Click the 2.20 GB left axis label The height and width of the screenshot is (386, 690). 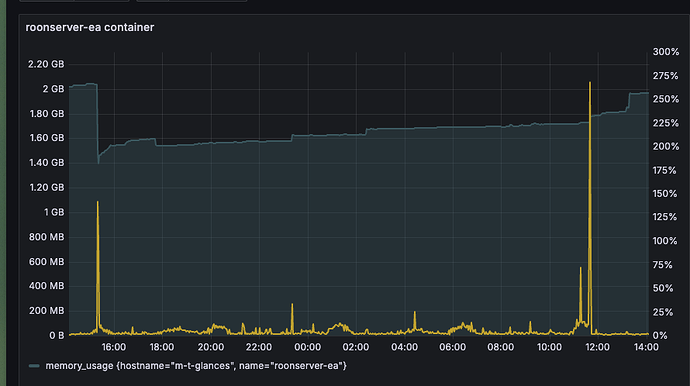46,64
